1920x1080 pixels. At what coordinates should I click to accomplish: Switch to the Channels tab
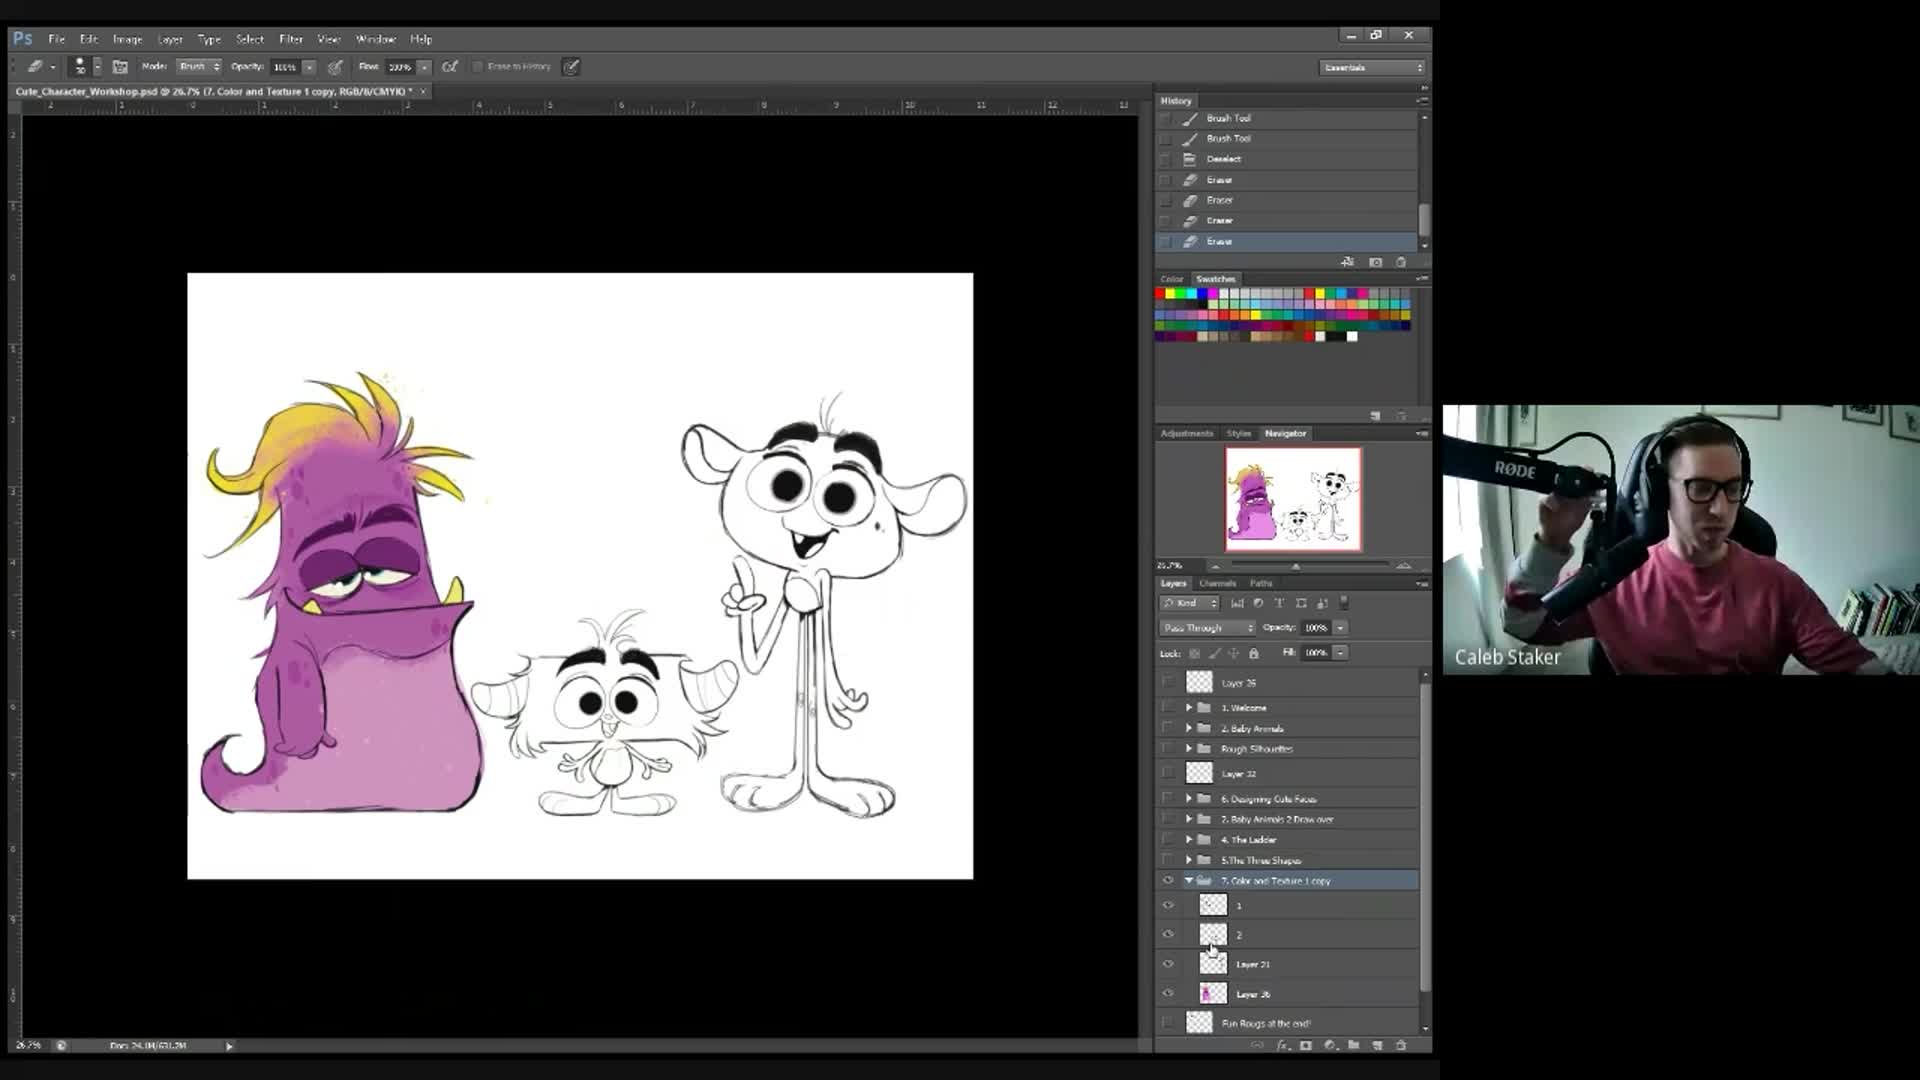(x=1217, y=583)
